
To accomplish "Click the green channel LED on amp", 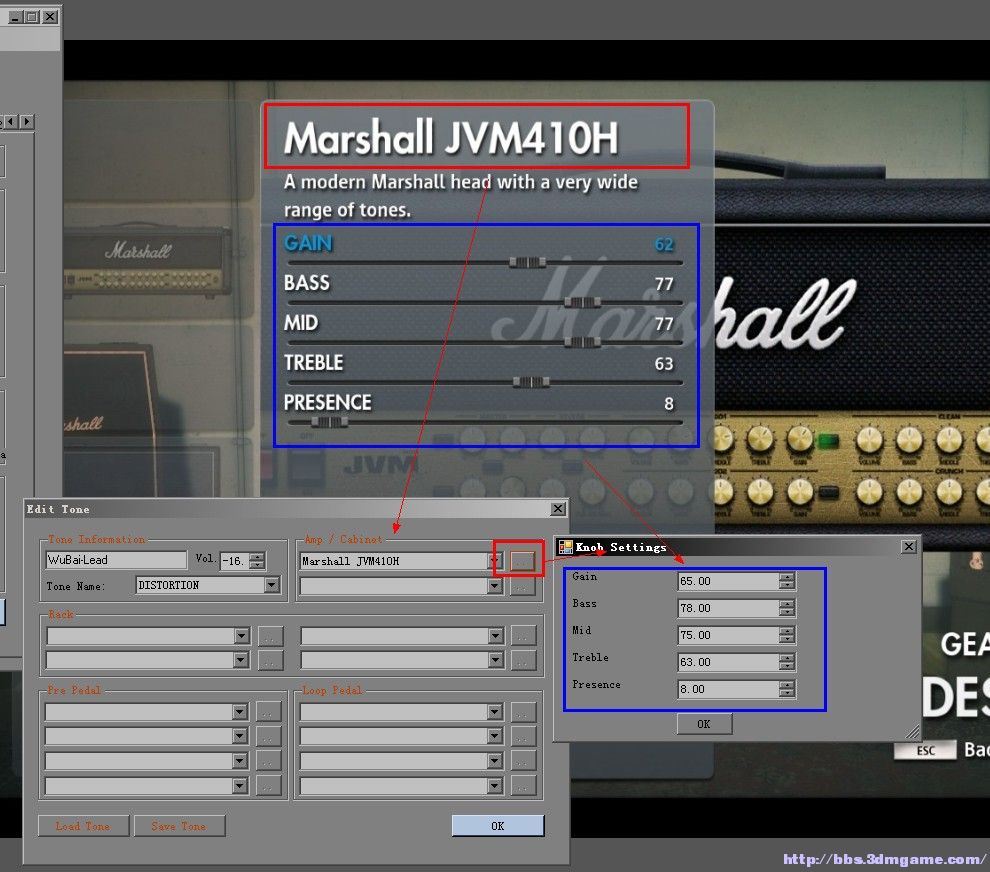I will [828, 441].
